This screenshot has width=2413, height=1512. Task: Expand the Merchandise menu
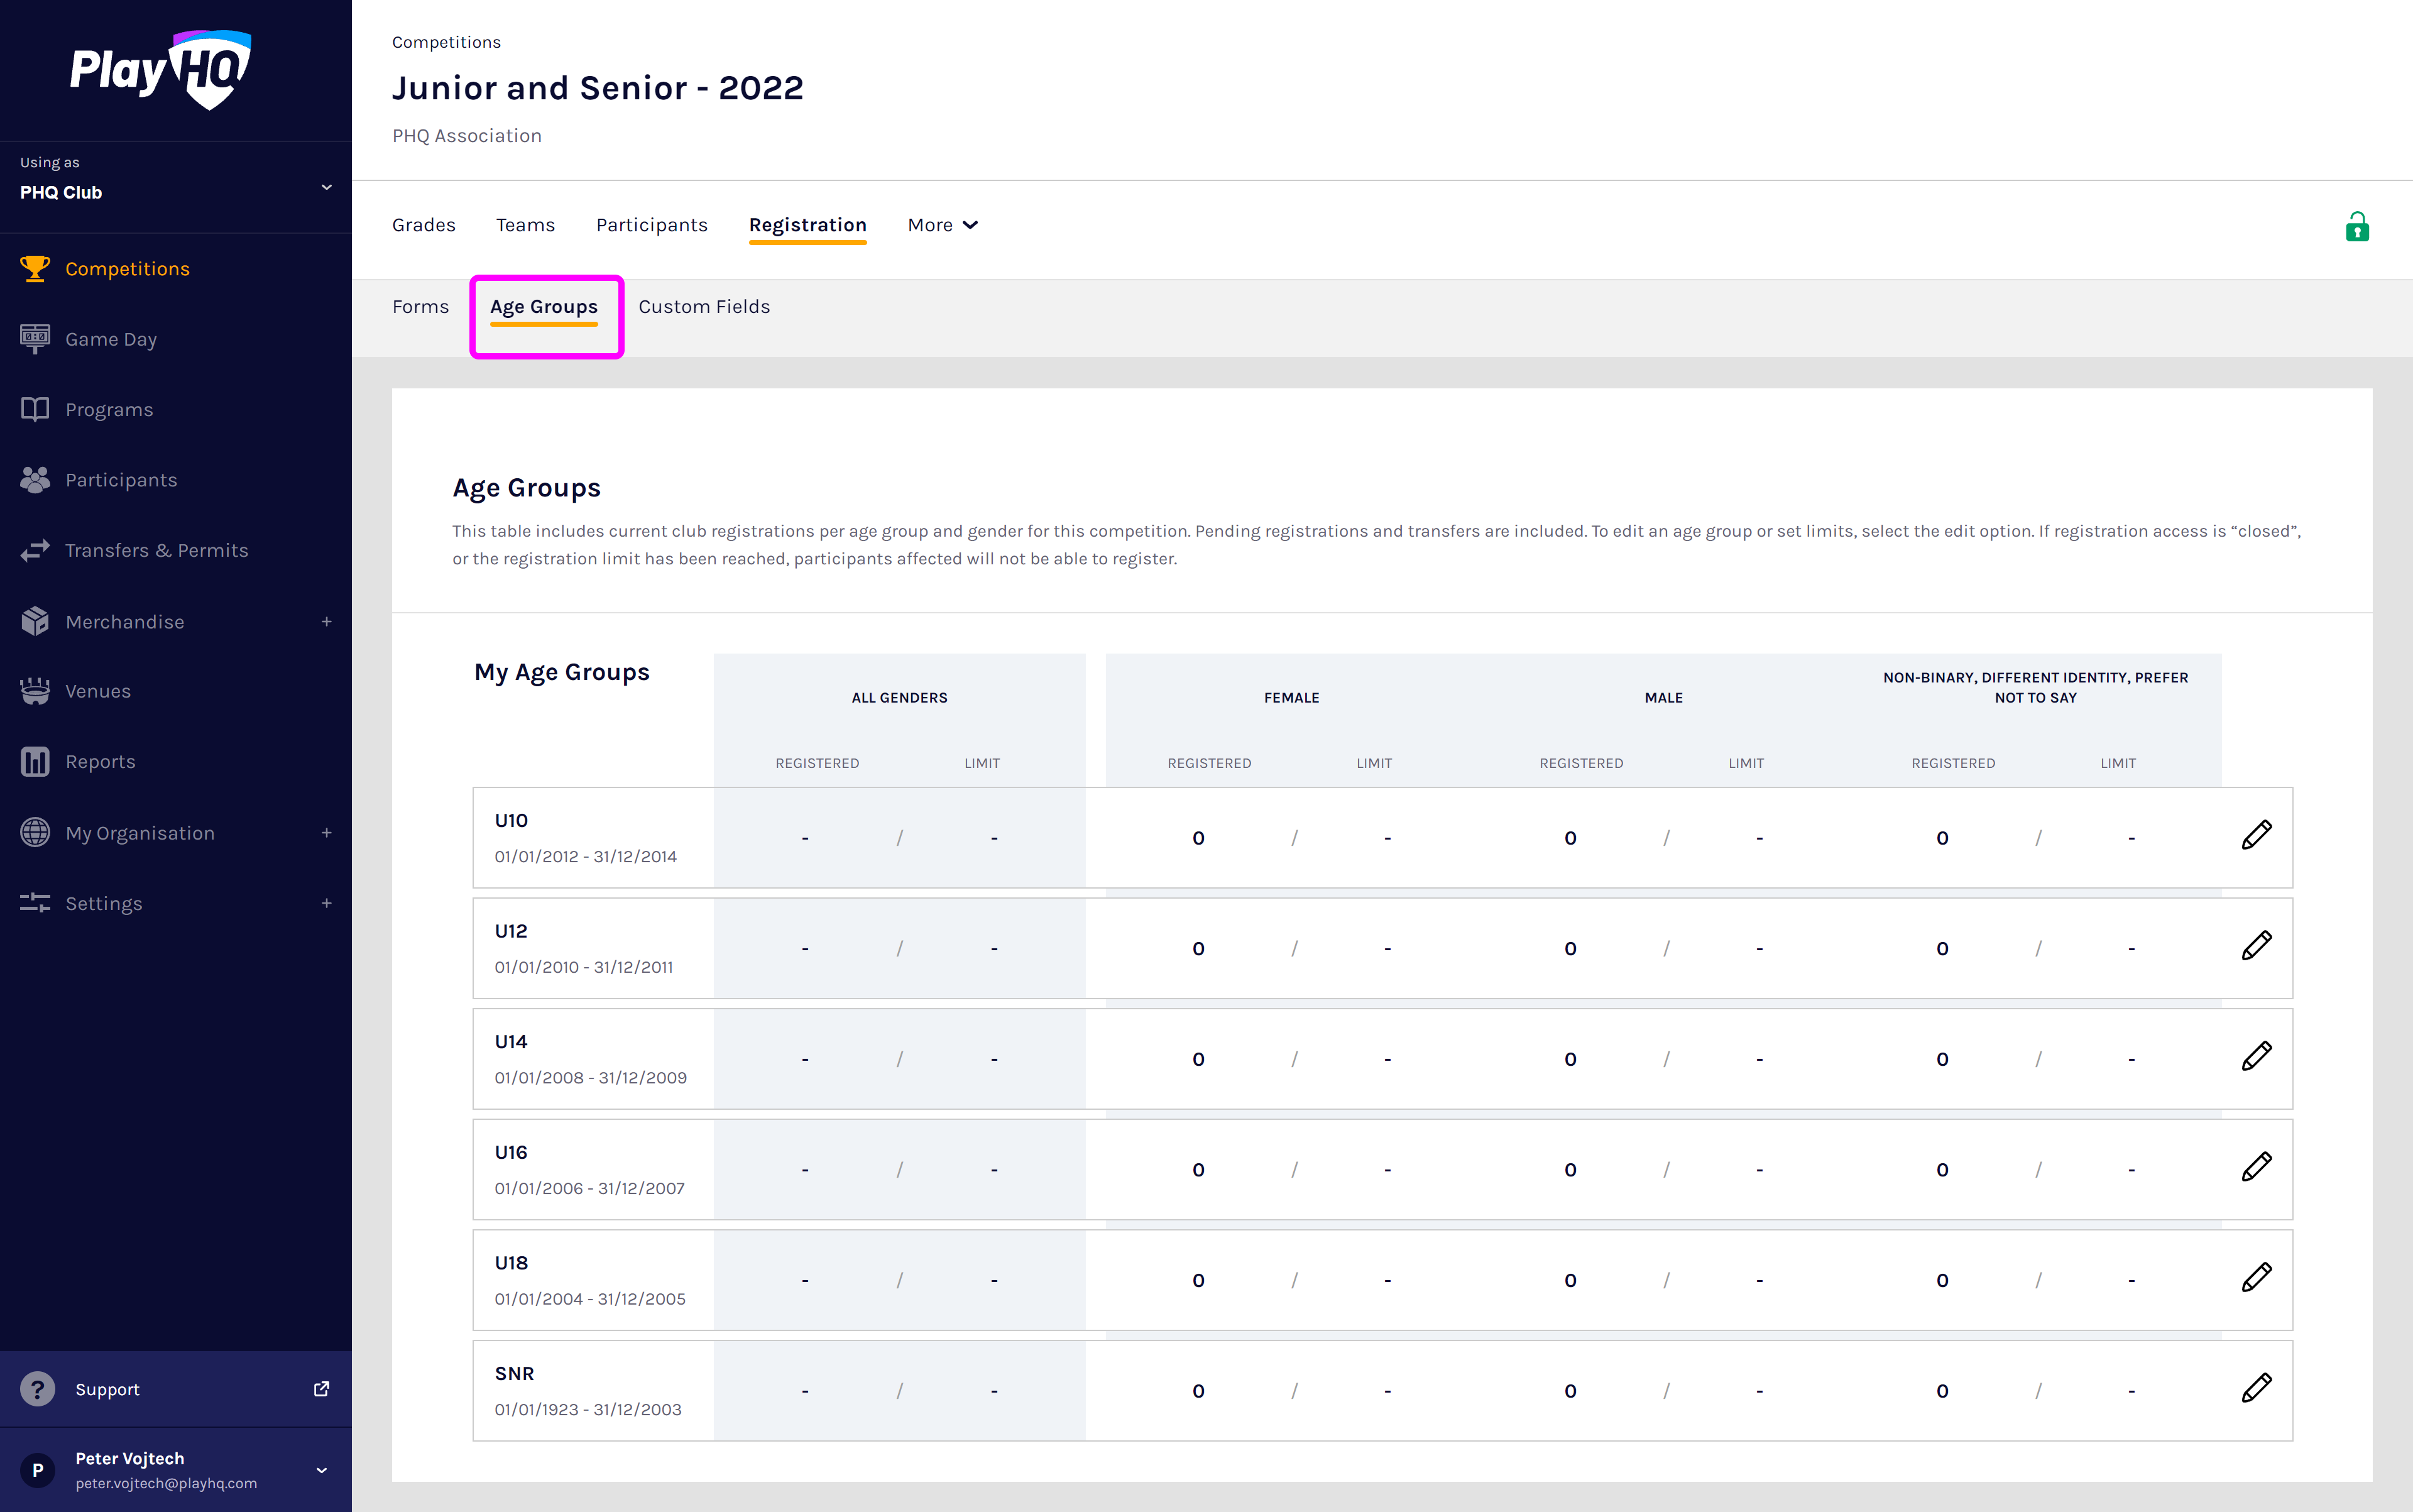point(326,622)
